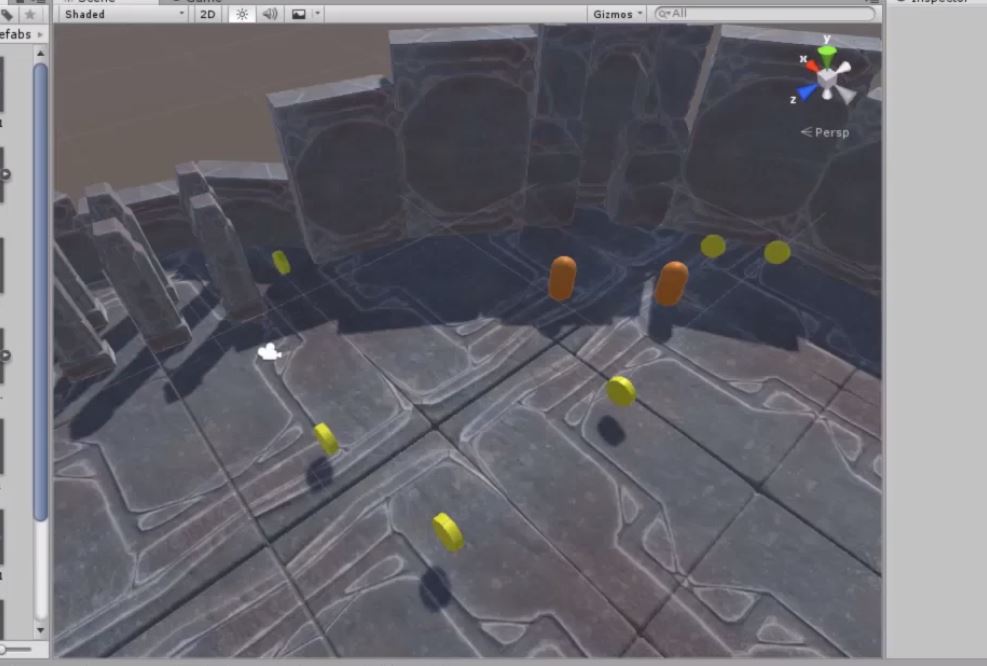987x666 pixels.
Task: Toggle scene audio speaker icon
Action: tap(270, 14)
